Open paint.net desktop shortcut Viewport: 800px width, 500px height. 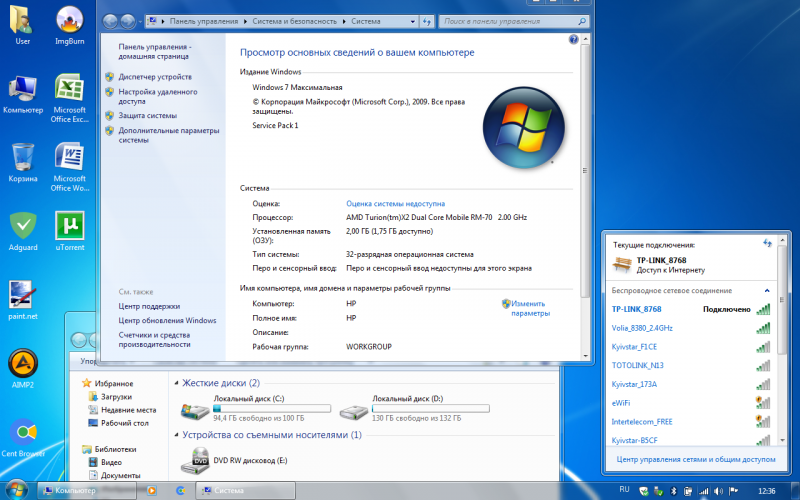tap(22, 300)
